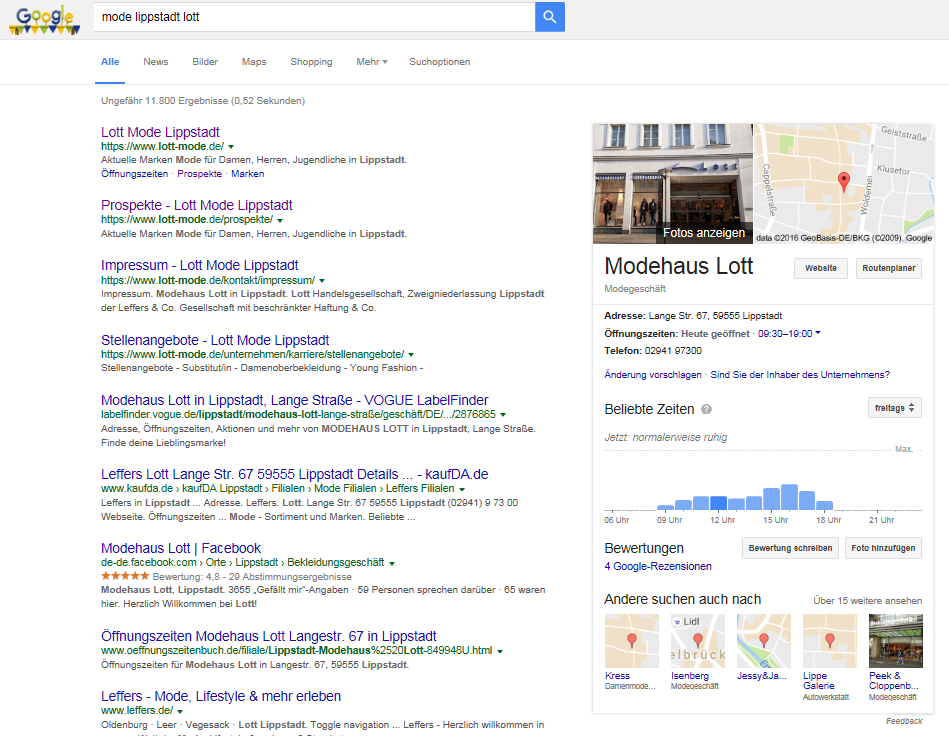Viewport: 949px width, 736px height.
Task: Click the blue search magnifier button
Action: pos(550,17)
